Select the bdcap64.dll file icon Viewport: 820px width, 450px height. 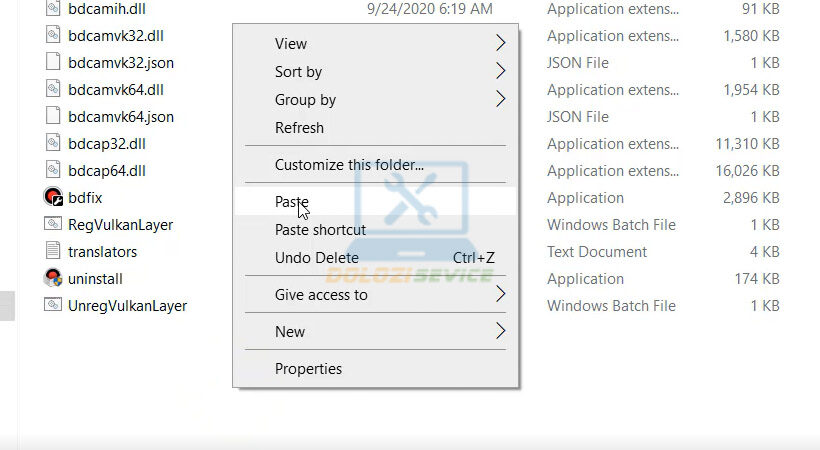coord(54,170)
